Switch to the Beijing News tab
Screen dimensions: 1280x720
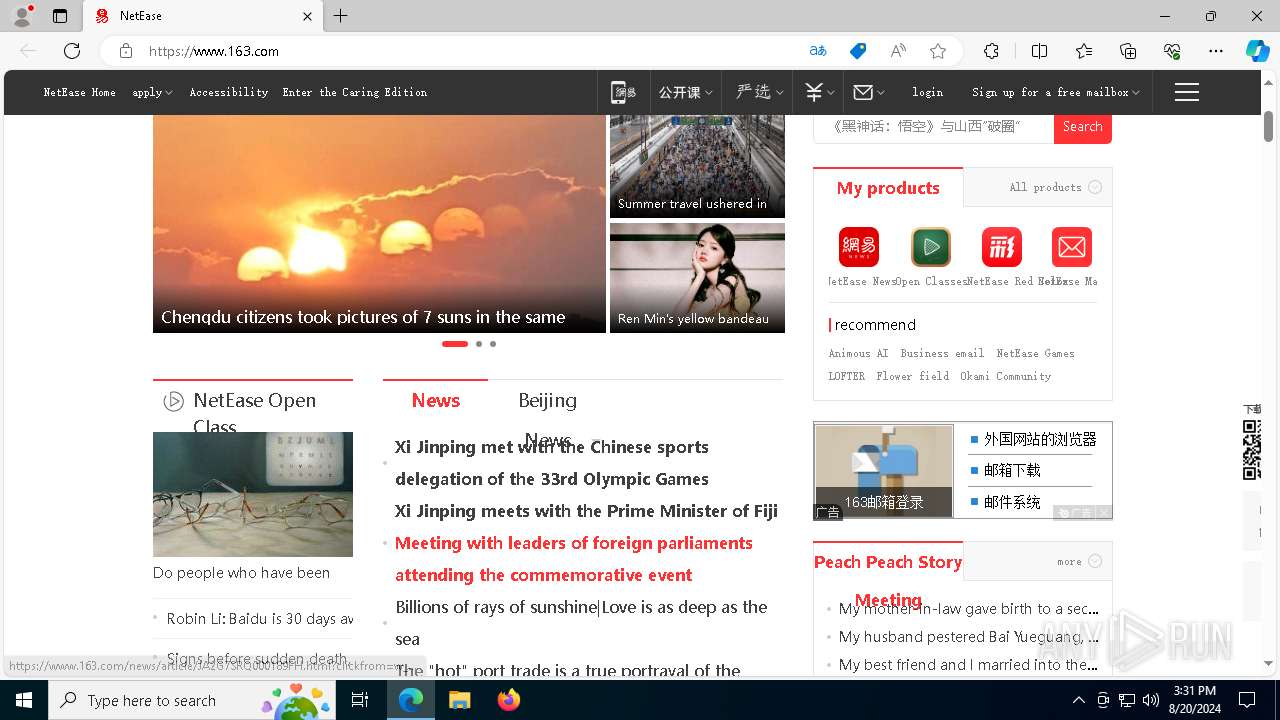point(547,400)
